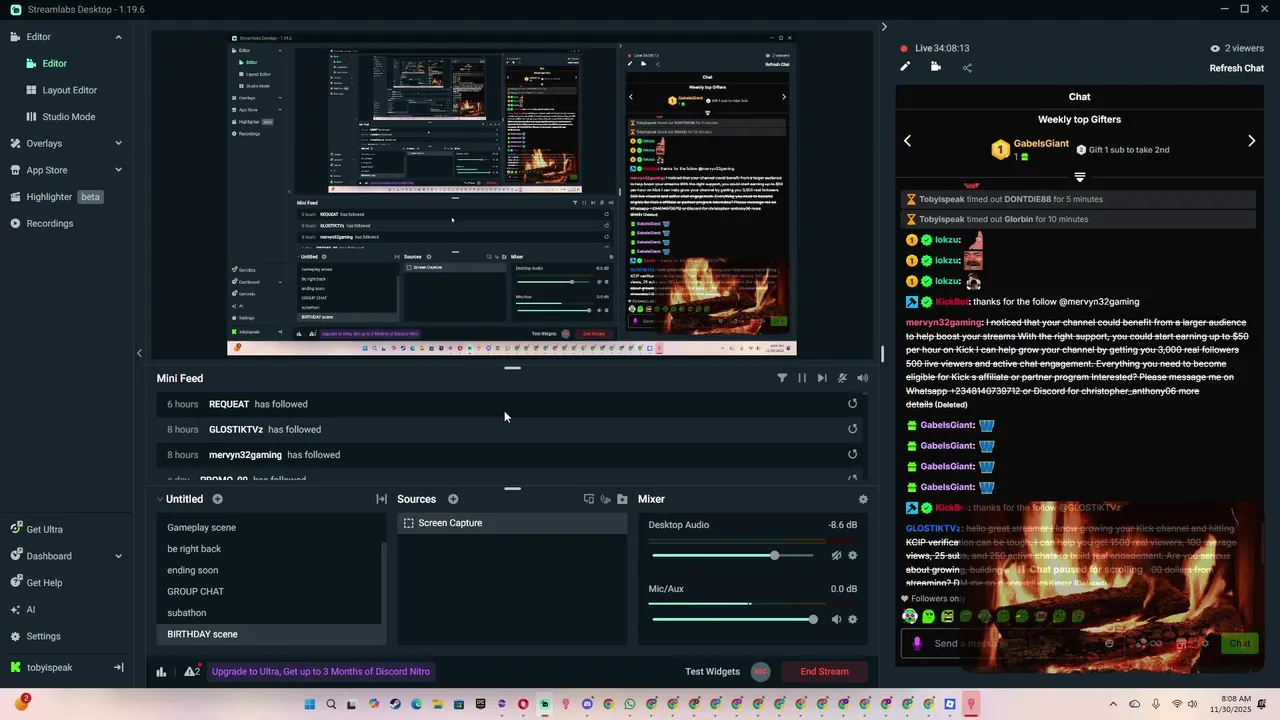The image size is (1280, 720).
Task: Expand the Untitled scene collection dropdown
Action: point(160,499)
